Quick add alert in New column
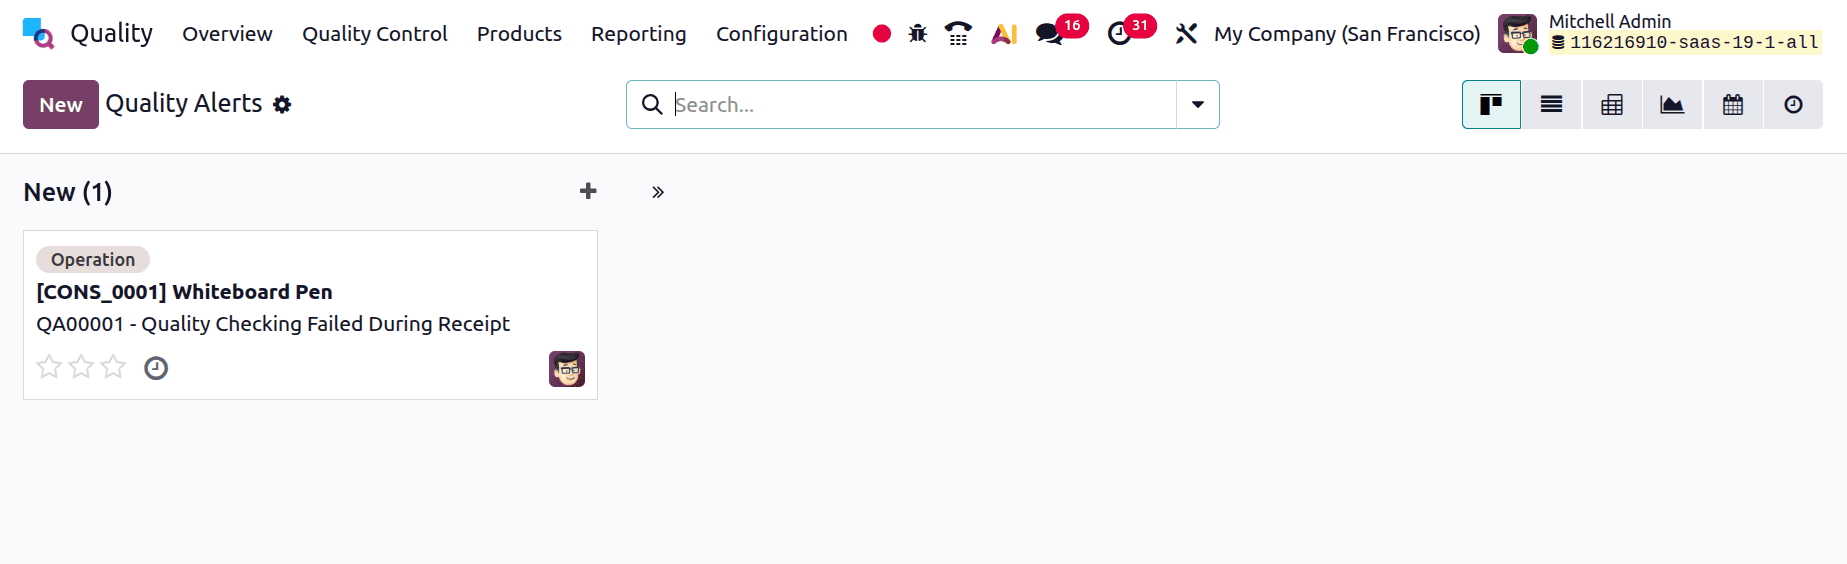This screenshot has width=1847, height=564. click(588, 191)
